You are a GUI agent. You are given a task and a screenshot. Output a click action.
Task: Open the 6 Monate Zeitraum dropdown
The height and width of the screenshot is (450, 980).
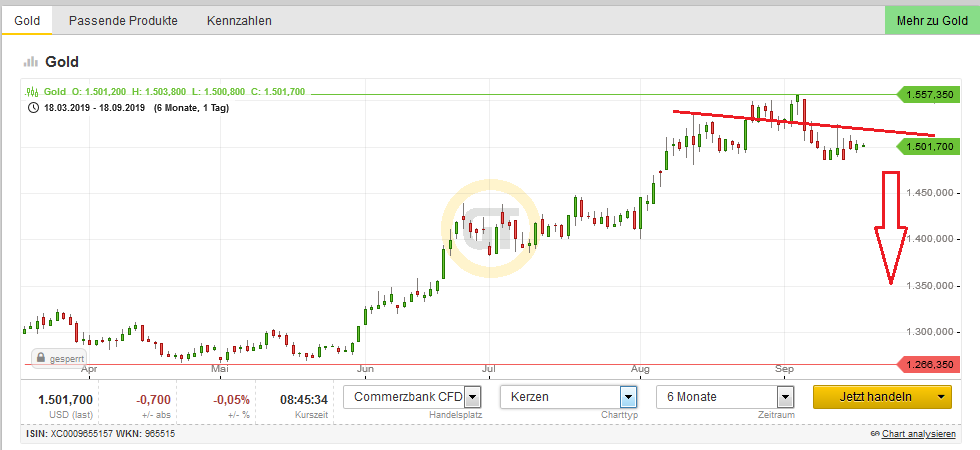pos(725,397)
